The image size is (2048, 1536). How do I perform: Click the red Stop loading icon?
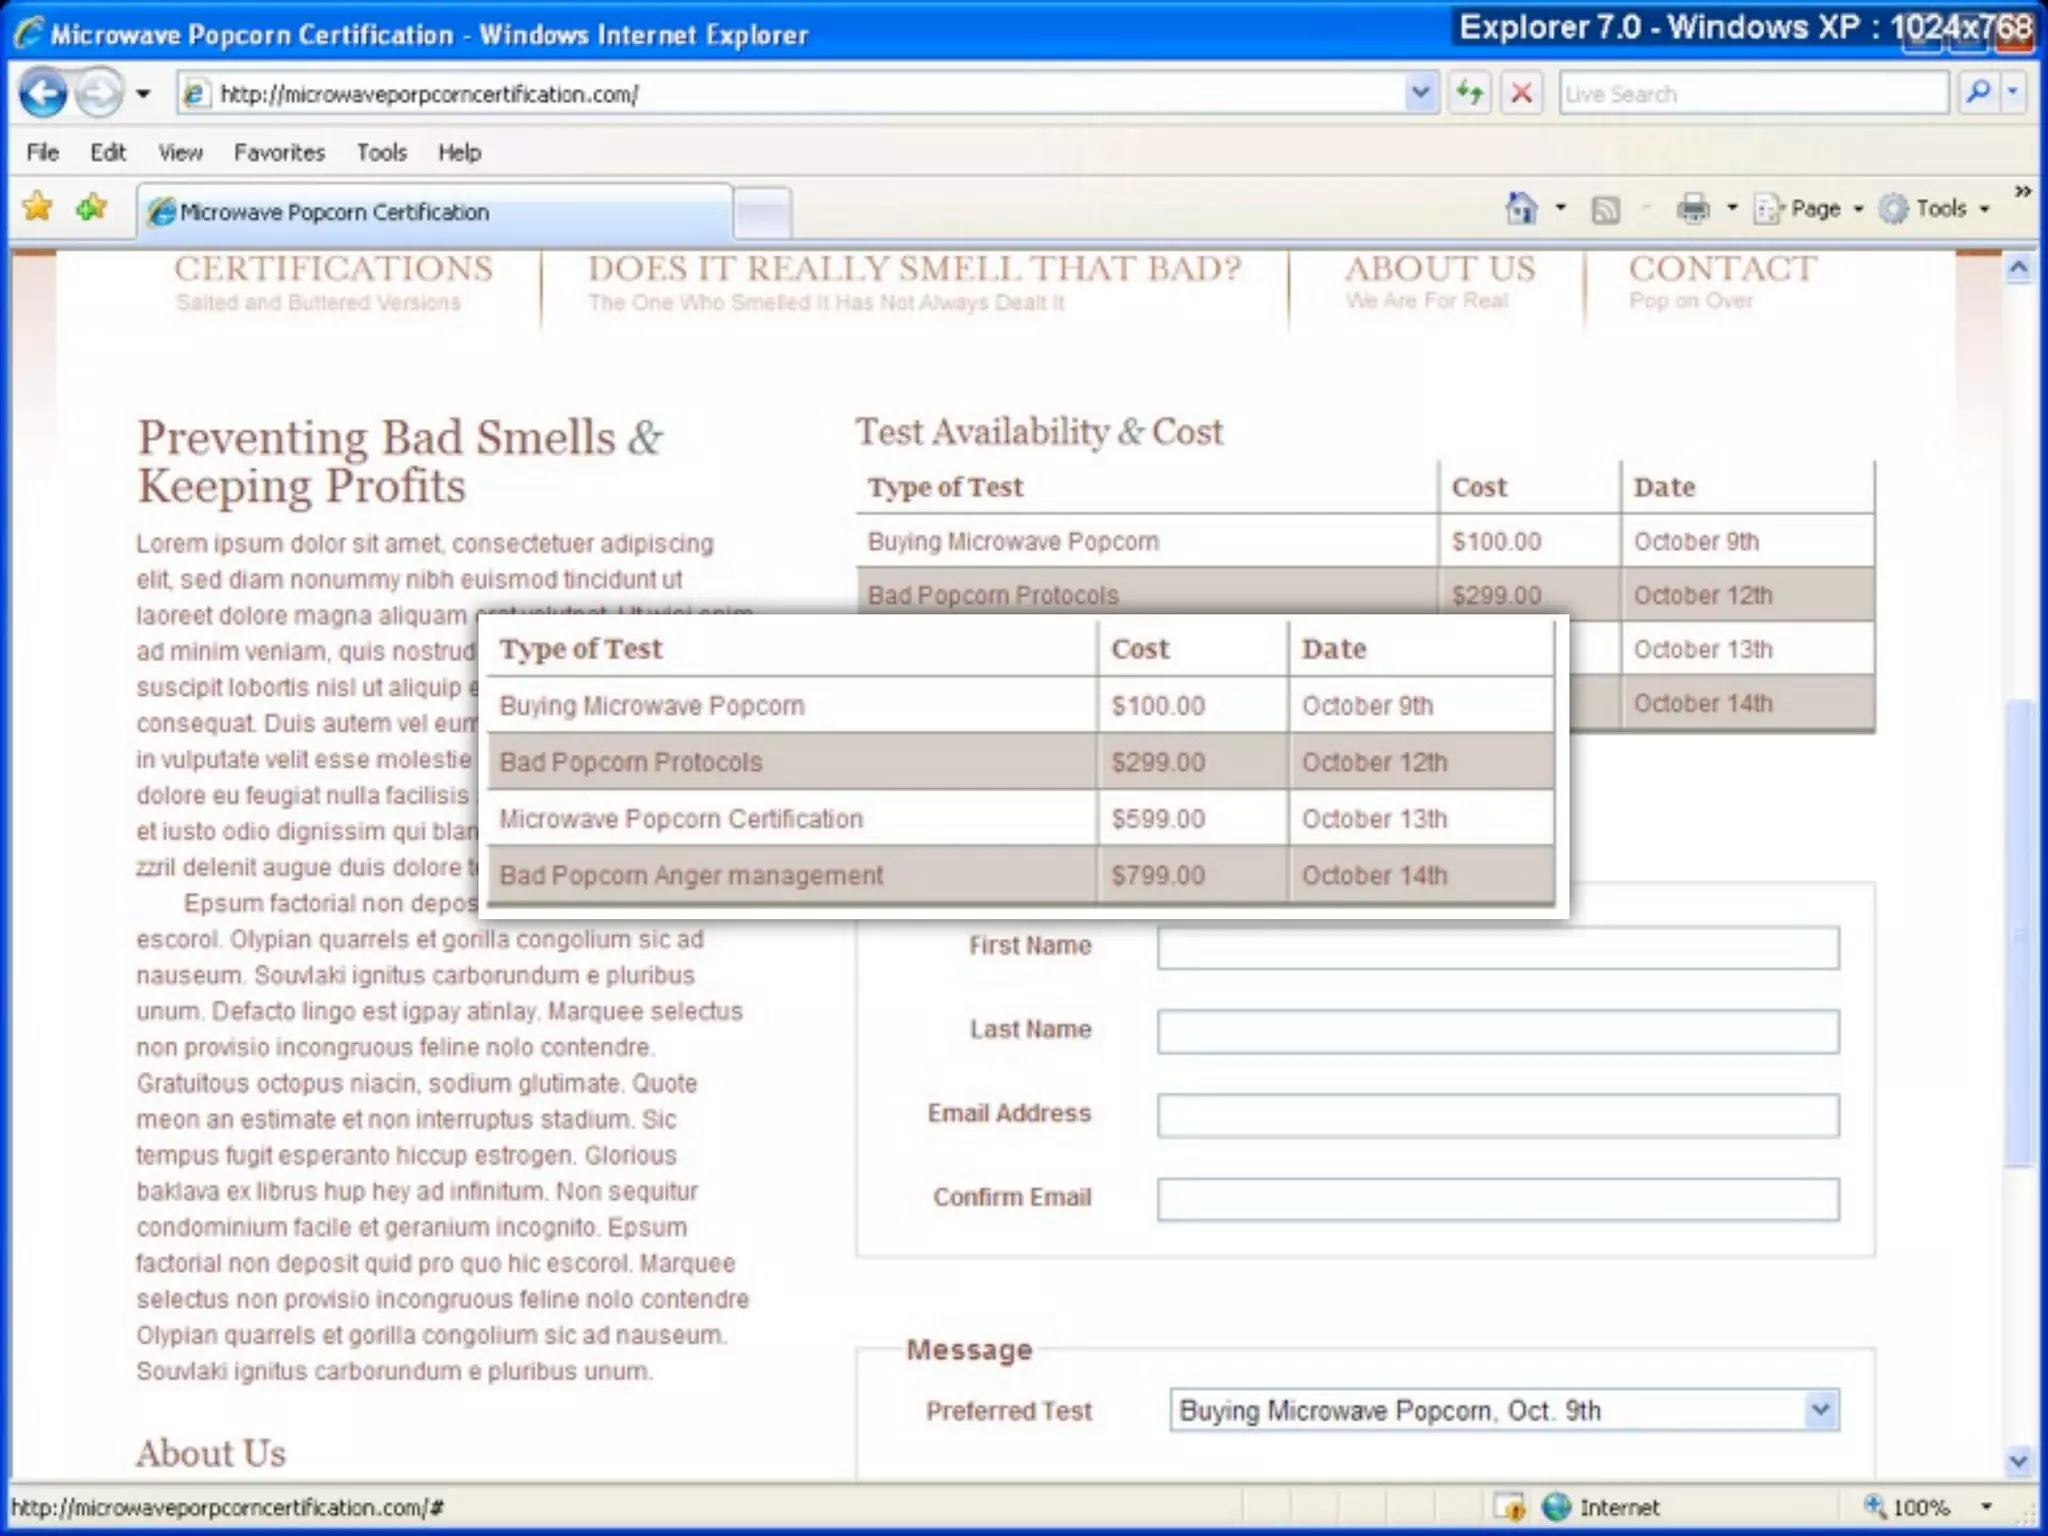(x=1521, y=93)
